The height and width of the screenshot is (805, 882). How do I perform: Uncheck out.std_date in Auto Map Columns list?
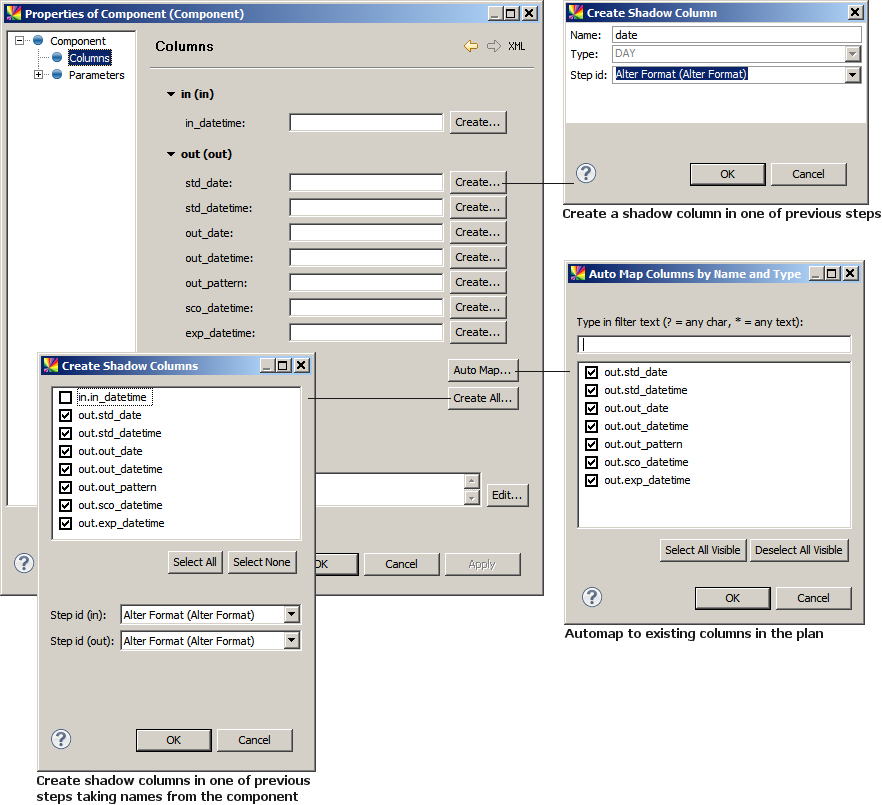click(592, 372)
